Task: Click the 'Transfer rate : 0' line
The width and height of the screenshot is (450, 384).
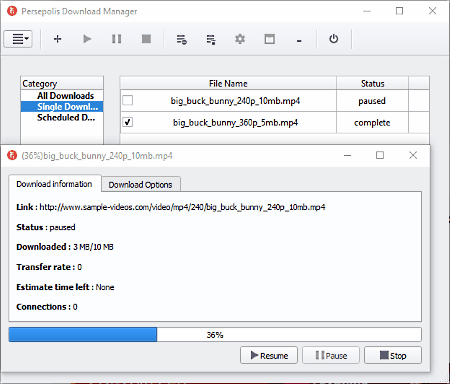Action: coord(49,267)
